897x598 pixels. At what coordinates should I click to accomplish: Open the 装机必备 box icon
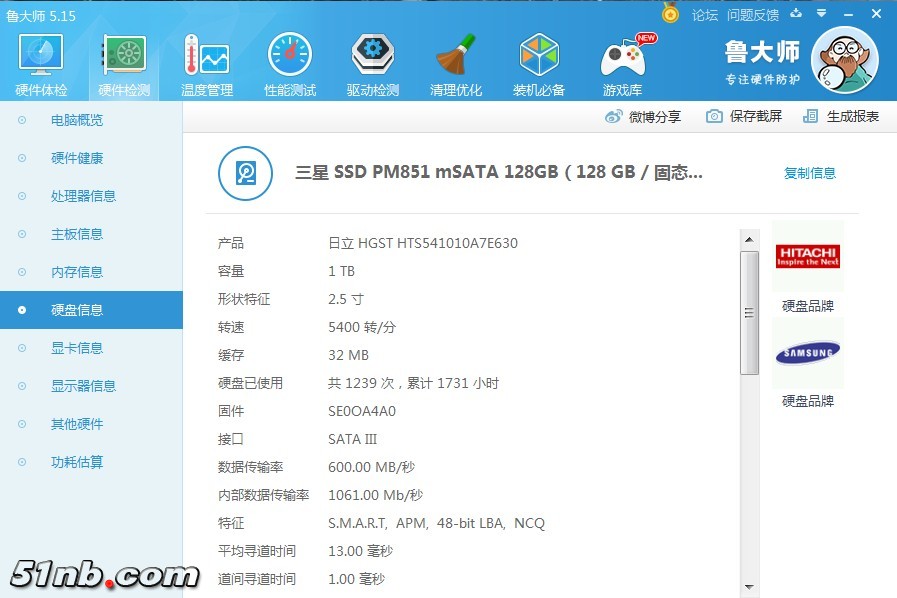(x=539, y=65)
